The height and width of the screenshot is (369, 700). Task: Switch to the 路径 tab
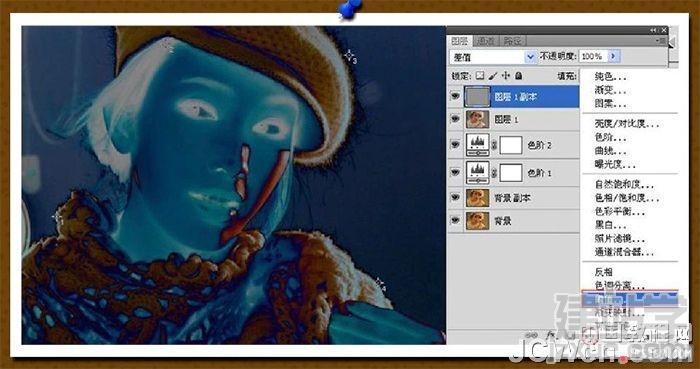click(x=512, y=41)
